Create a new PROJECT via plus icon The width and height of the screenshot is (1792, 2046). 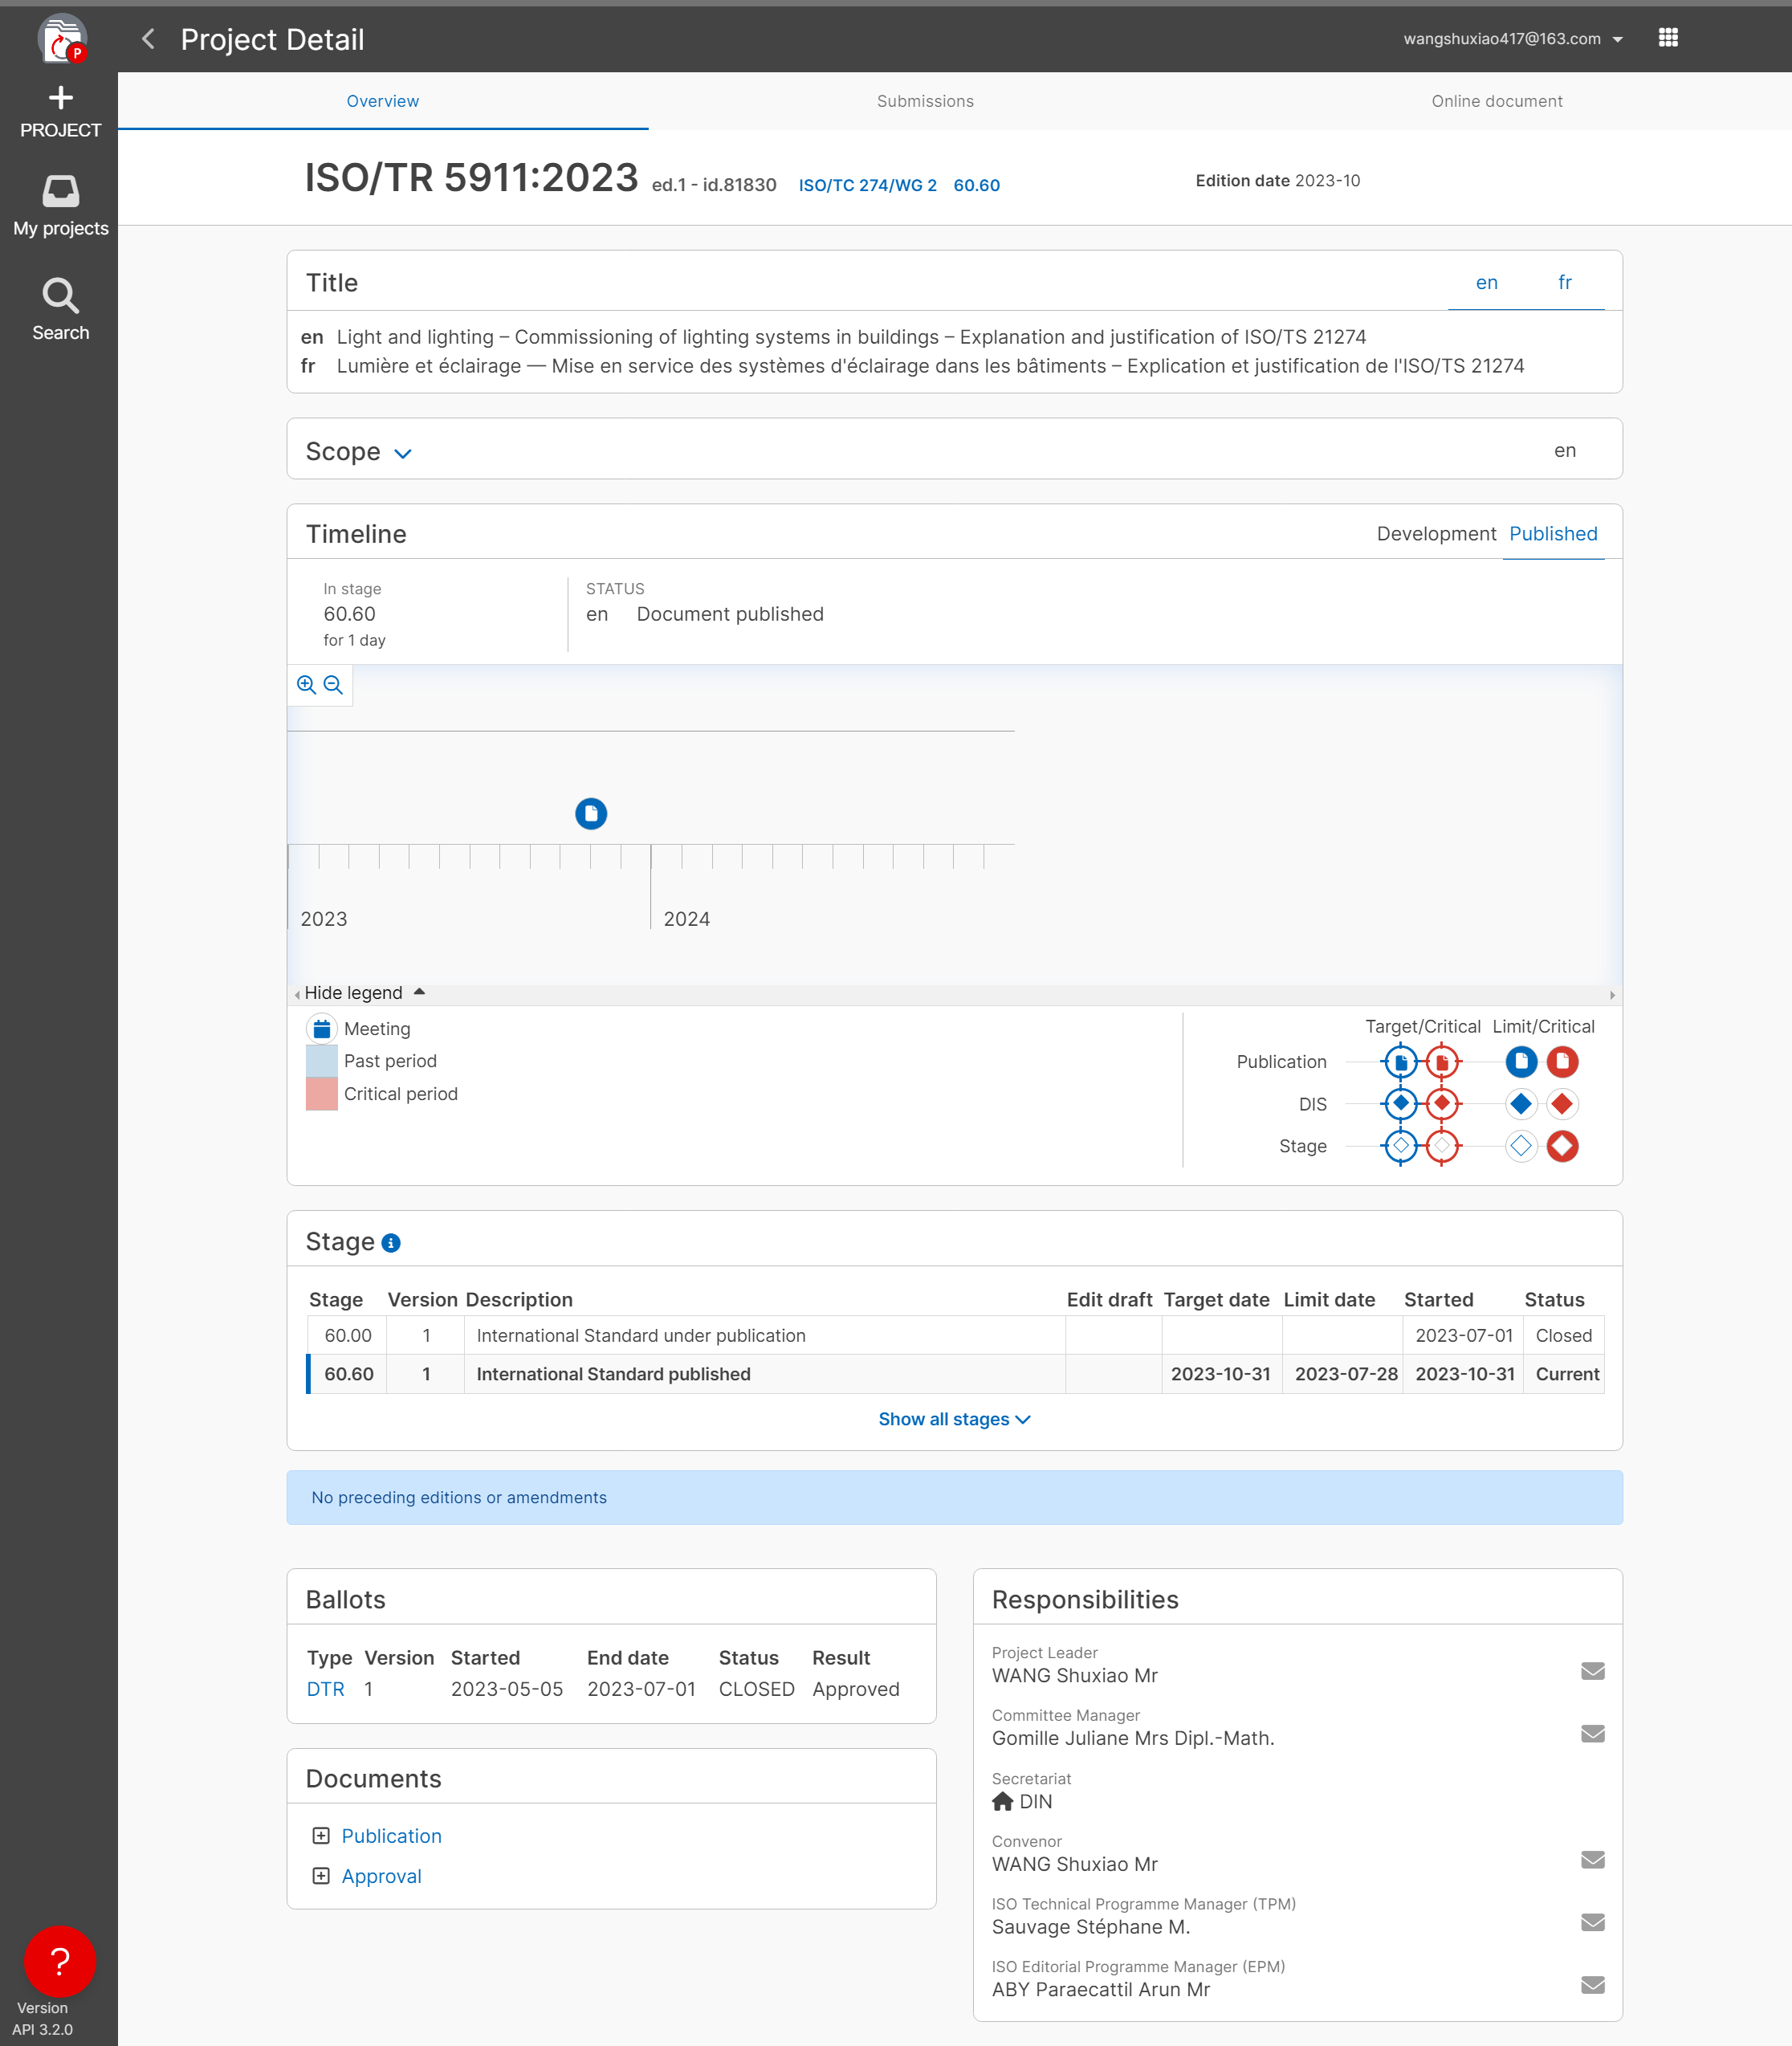coord(60,97)
